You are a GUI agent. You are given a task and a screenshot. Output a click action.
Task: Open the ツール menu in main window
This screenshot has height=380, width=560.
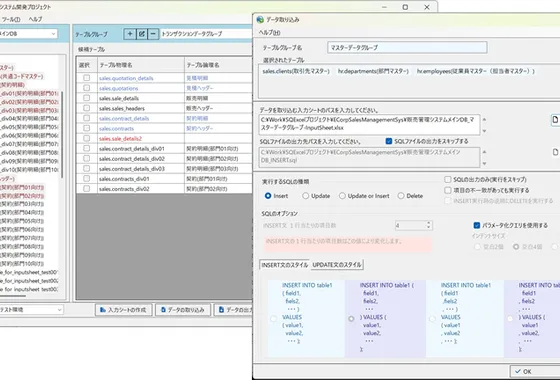point(11,19)
